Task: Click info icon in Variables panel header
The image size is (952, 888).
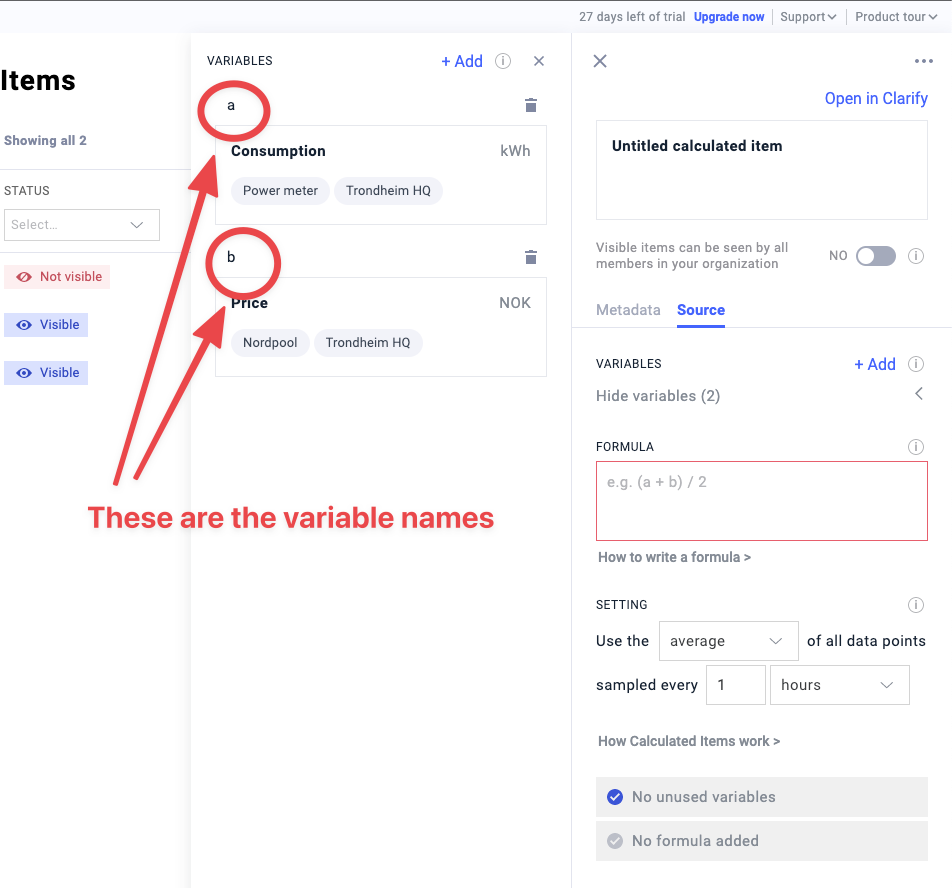Action: point(503,61)
